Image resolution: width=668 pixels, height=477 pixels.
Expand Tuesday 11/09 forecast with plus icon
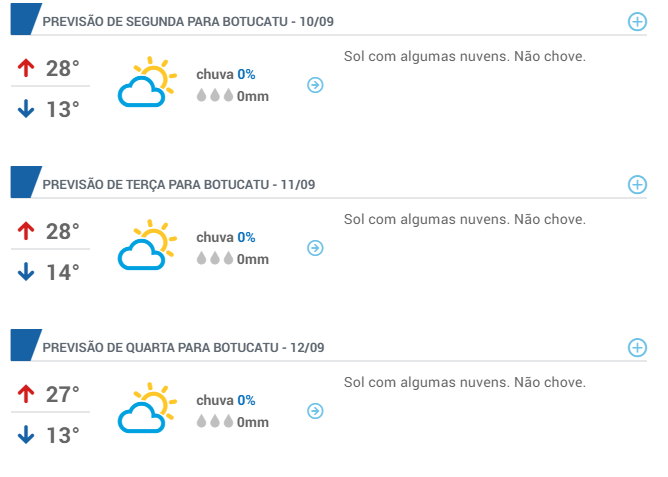pos(637,184)
